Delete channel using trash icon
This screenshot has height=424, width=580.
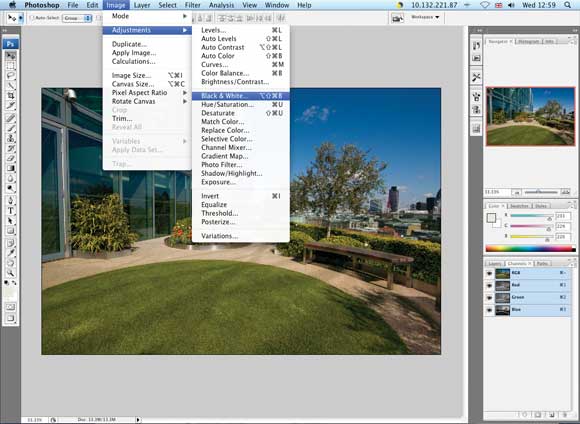[565, 415]
